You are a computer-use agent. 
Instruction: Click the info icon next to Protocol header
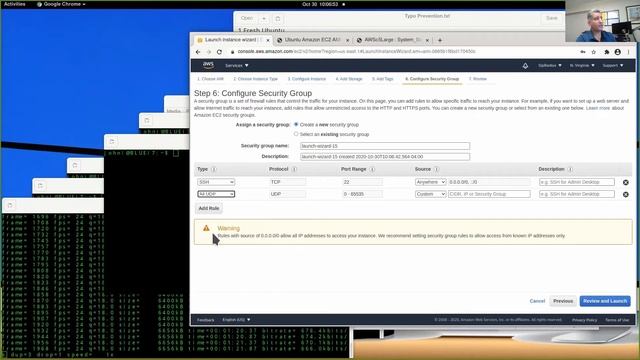click(294, 169)
